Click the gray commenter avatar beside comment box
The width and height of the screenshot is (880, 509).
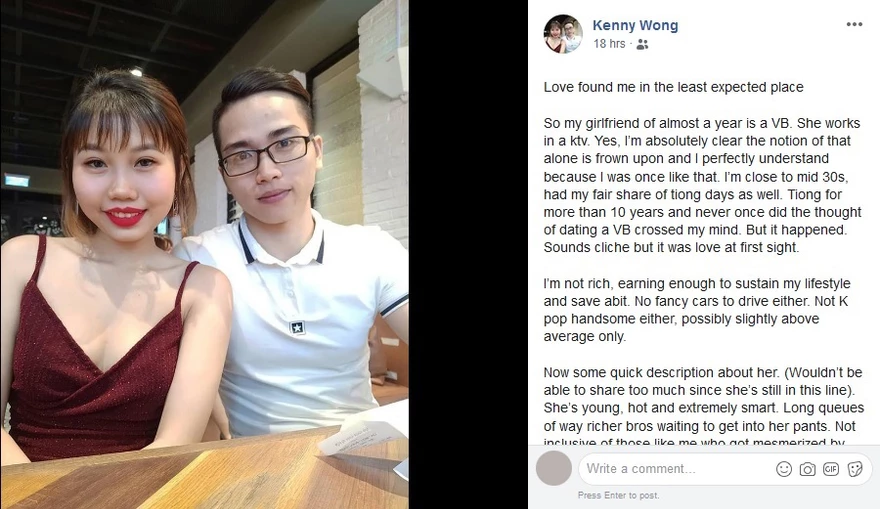pyautogui.click(x=554, y=468)
